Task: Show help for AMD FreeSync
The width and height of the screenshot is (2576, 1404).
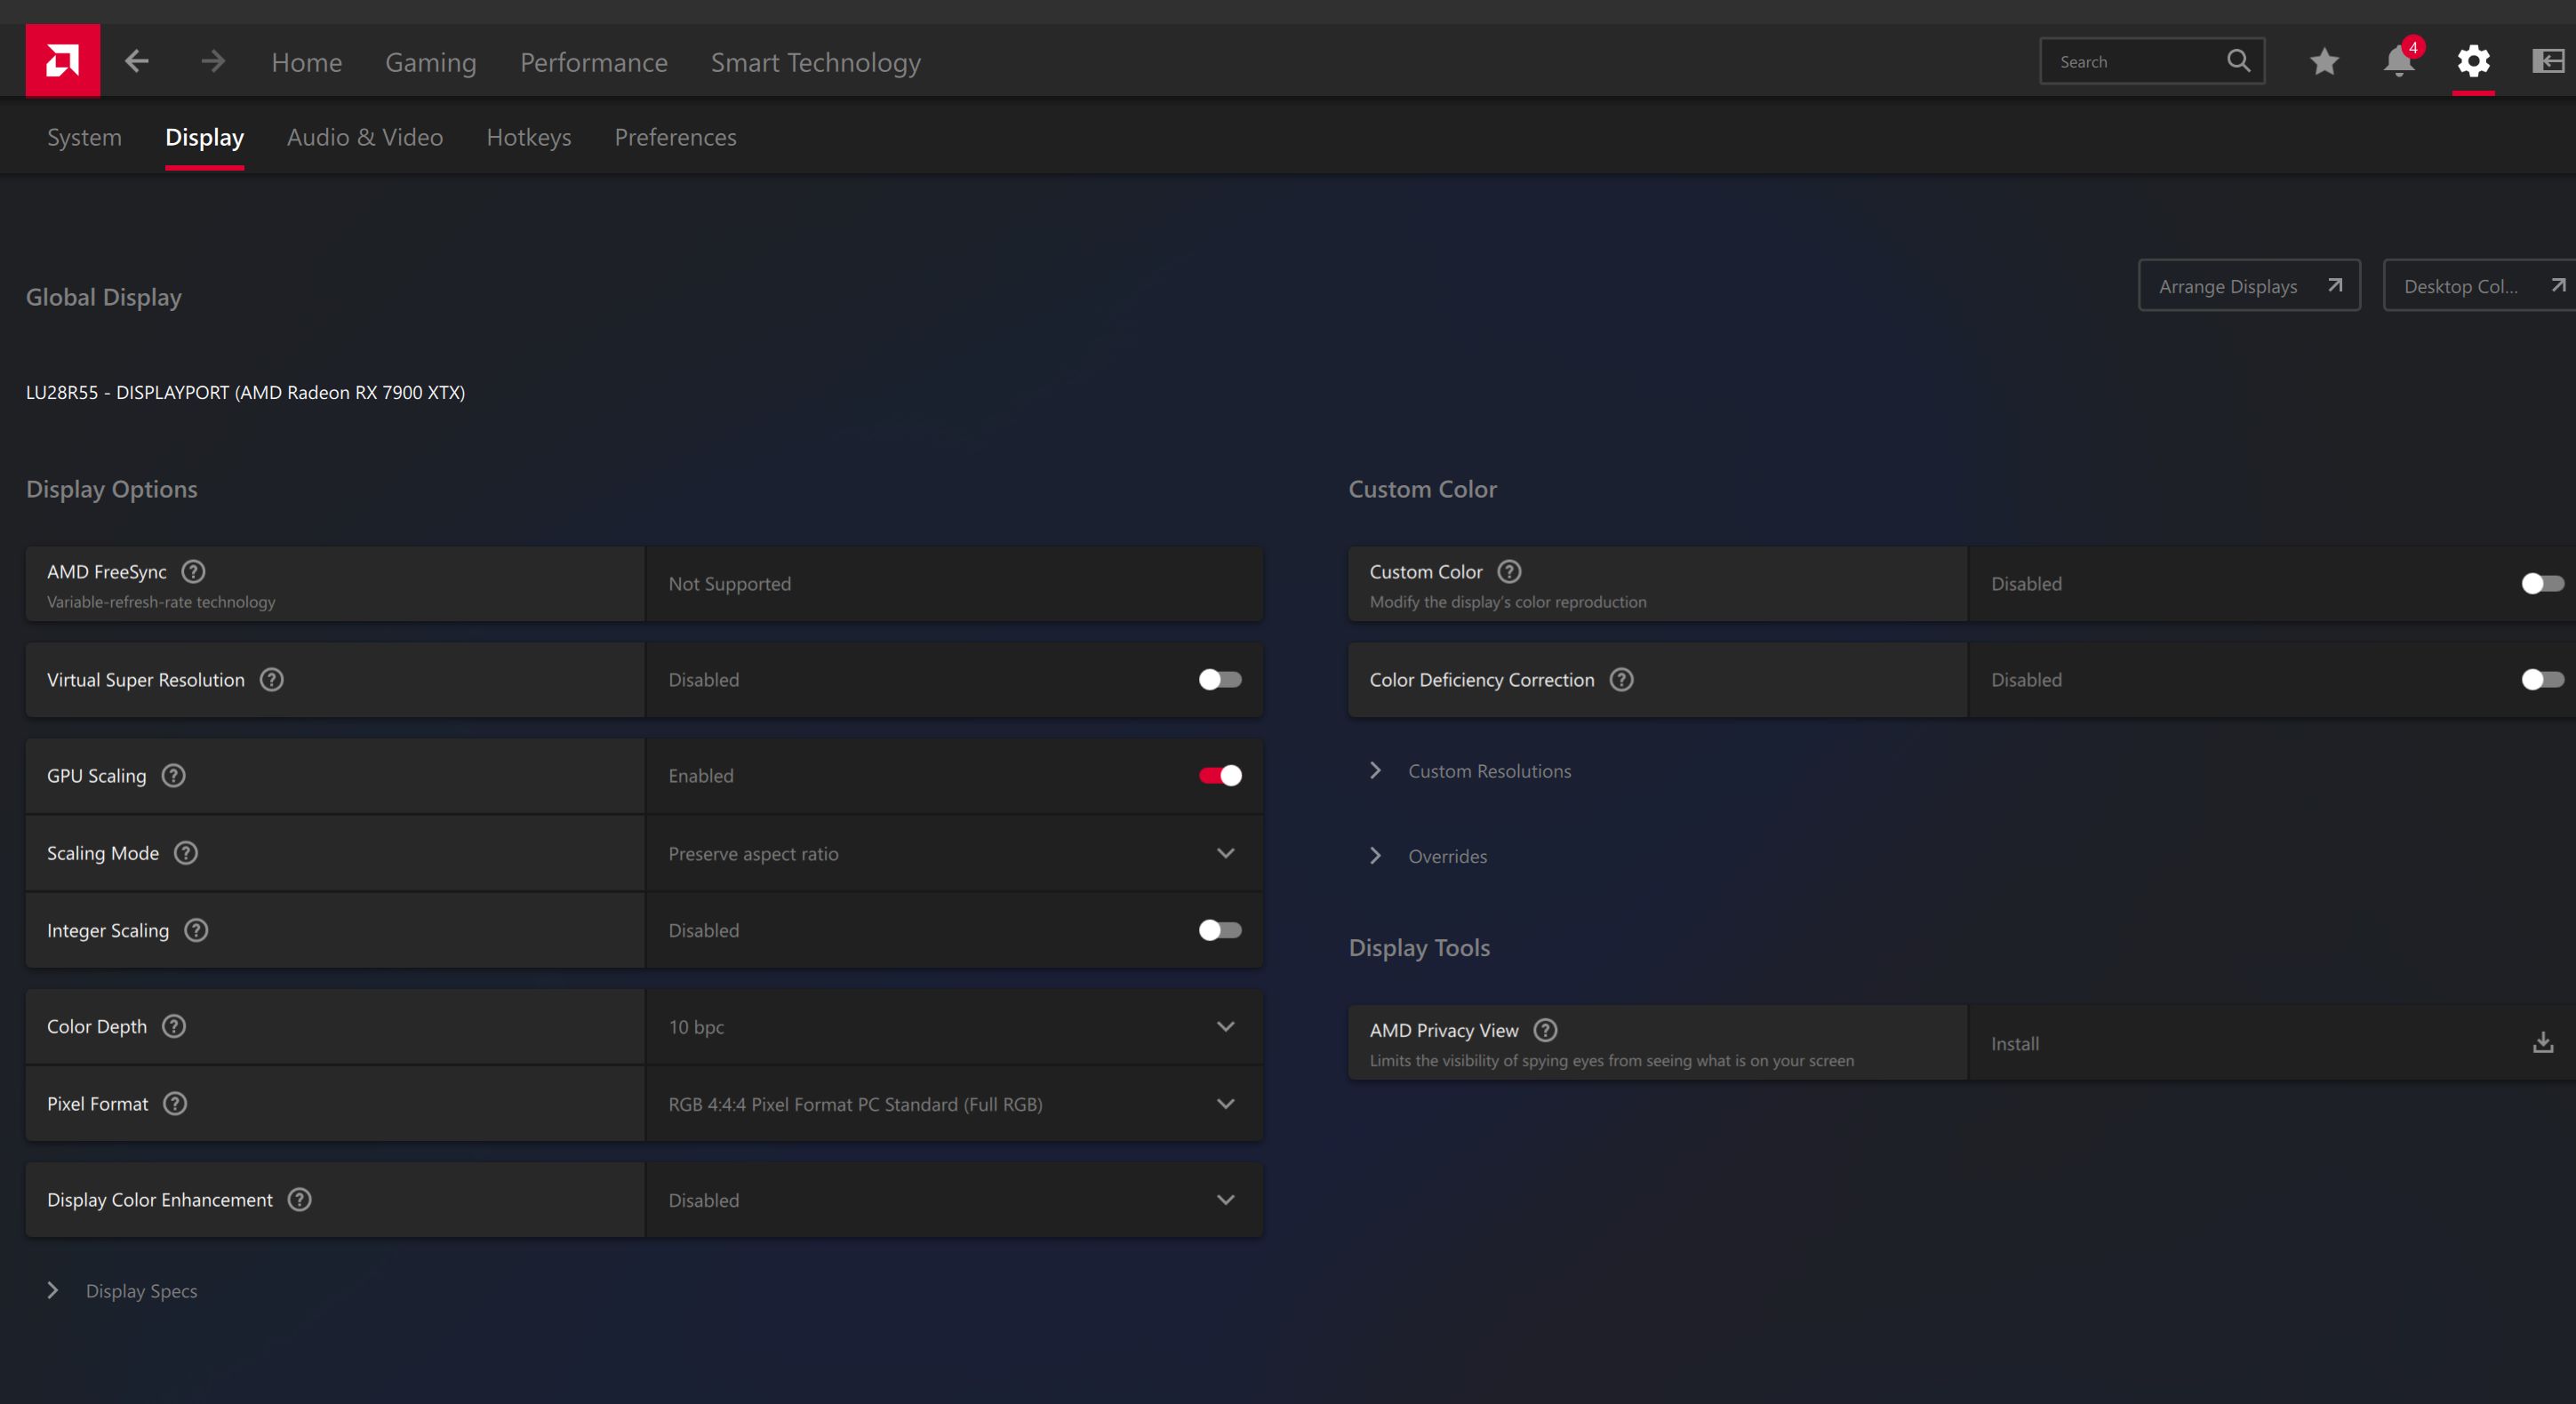Action: click(193, 571)
